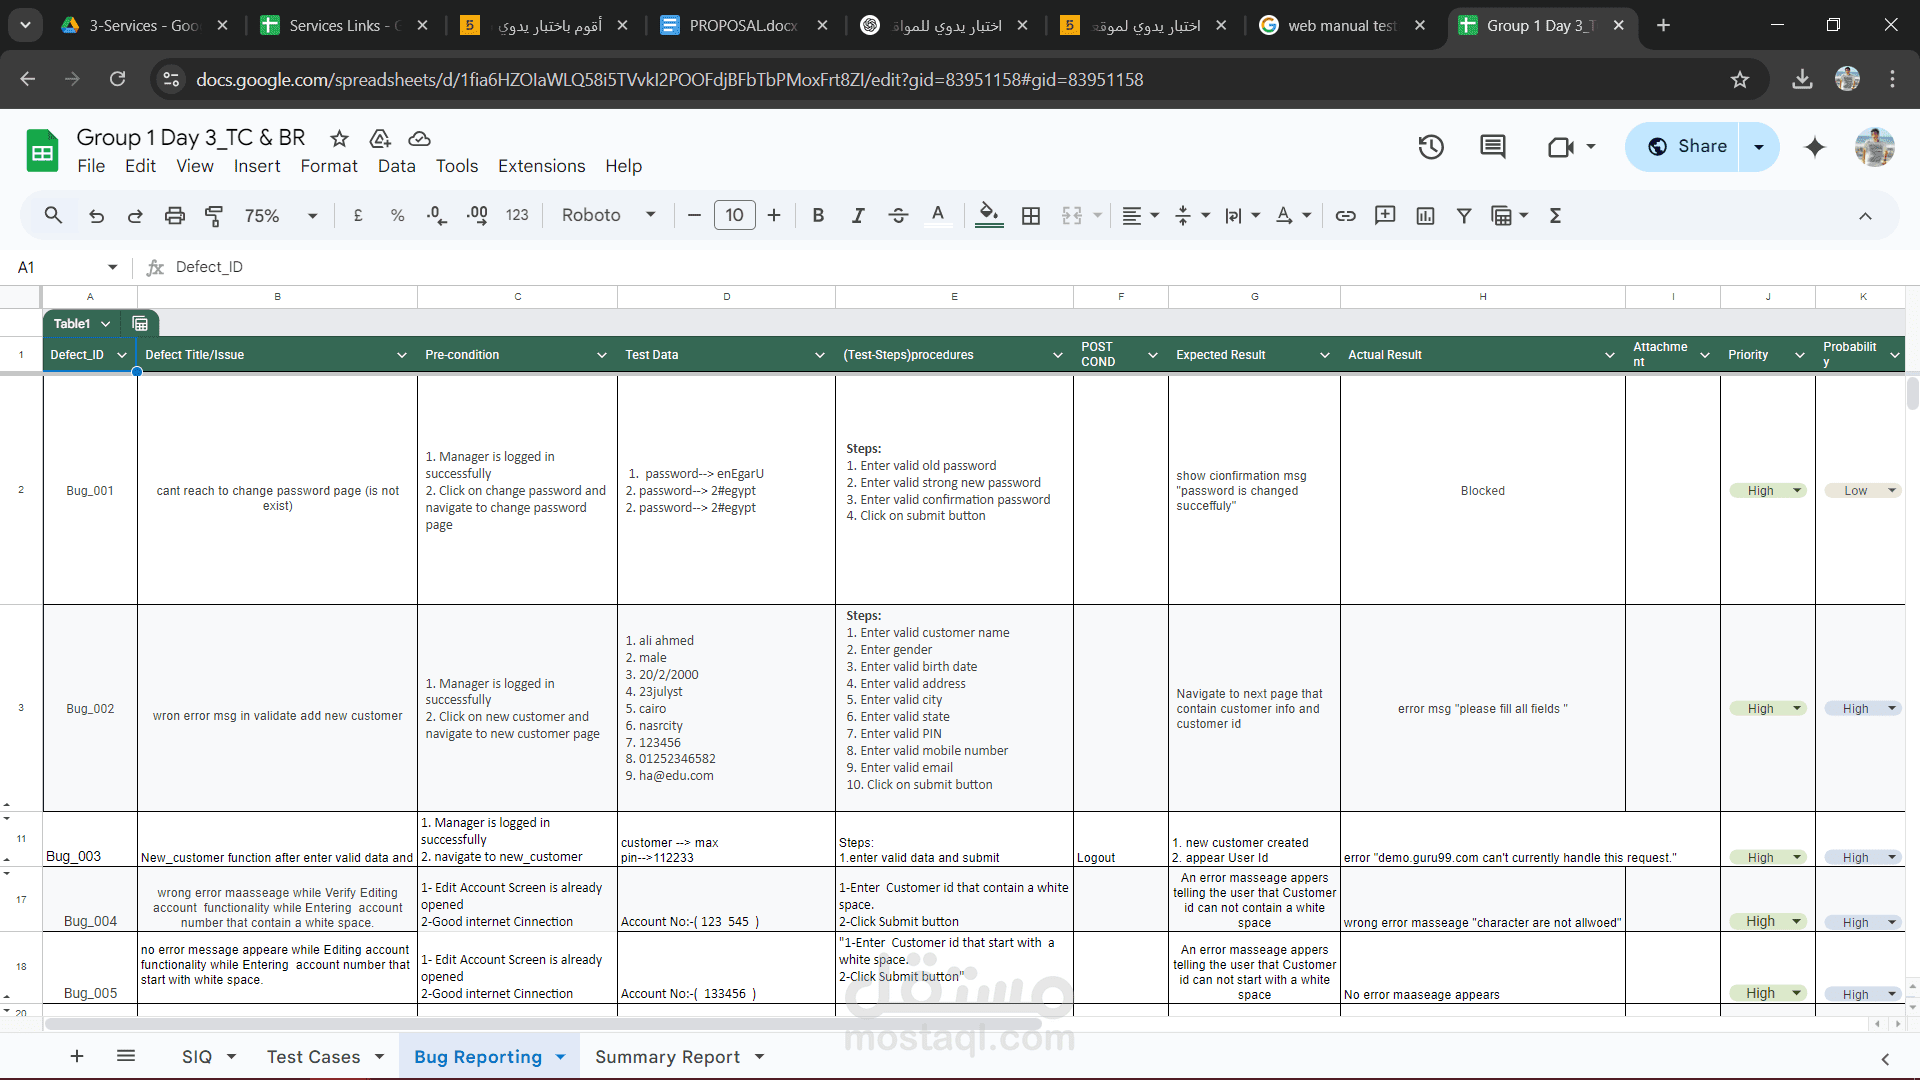Open the zoom 75% dropdown
1920x1080 pixels.
[282, 215]
